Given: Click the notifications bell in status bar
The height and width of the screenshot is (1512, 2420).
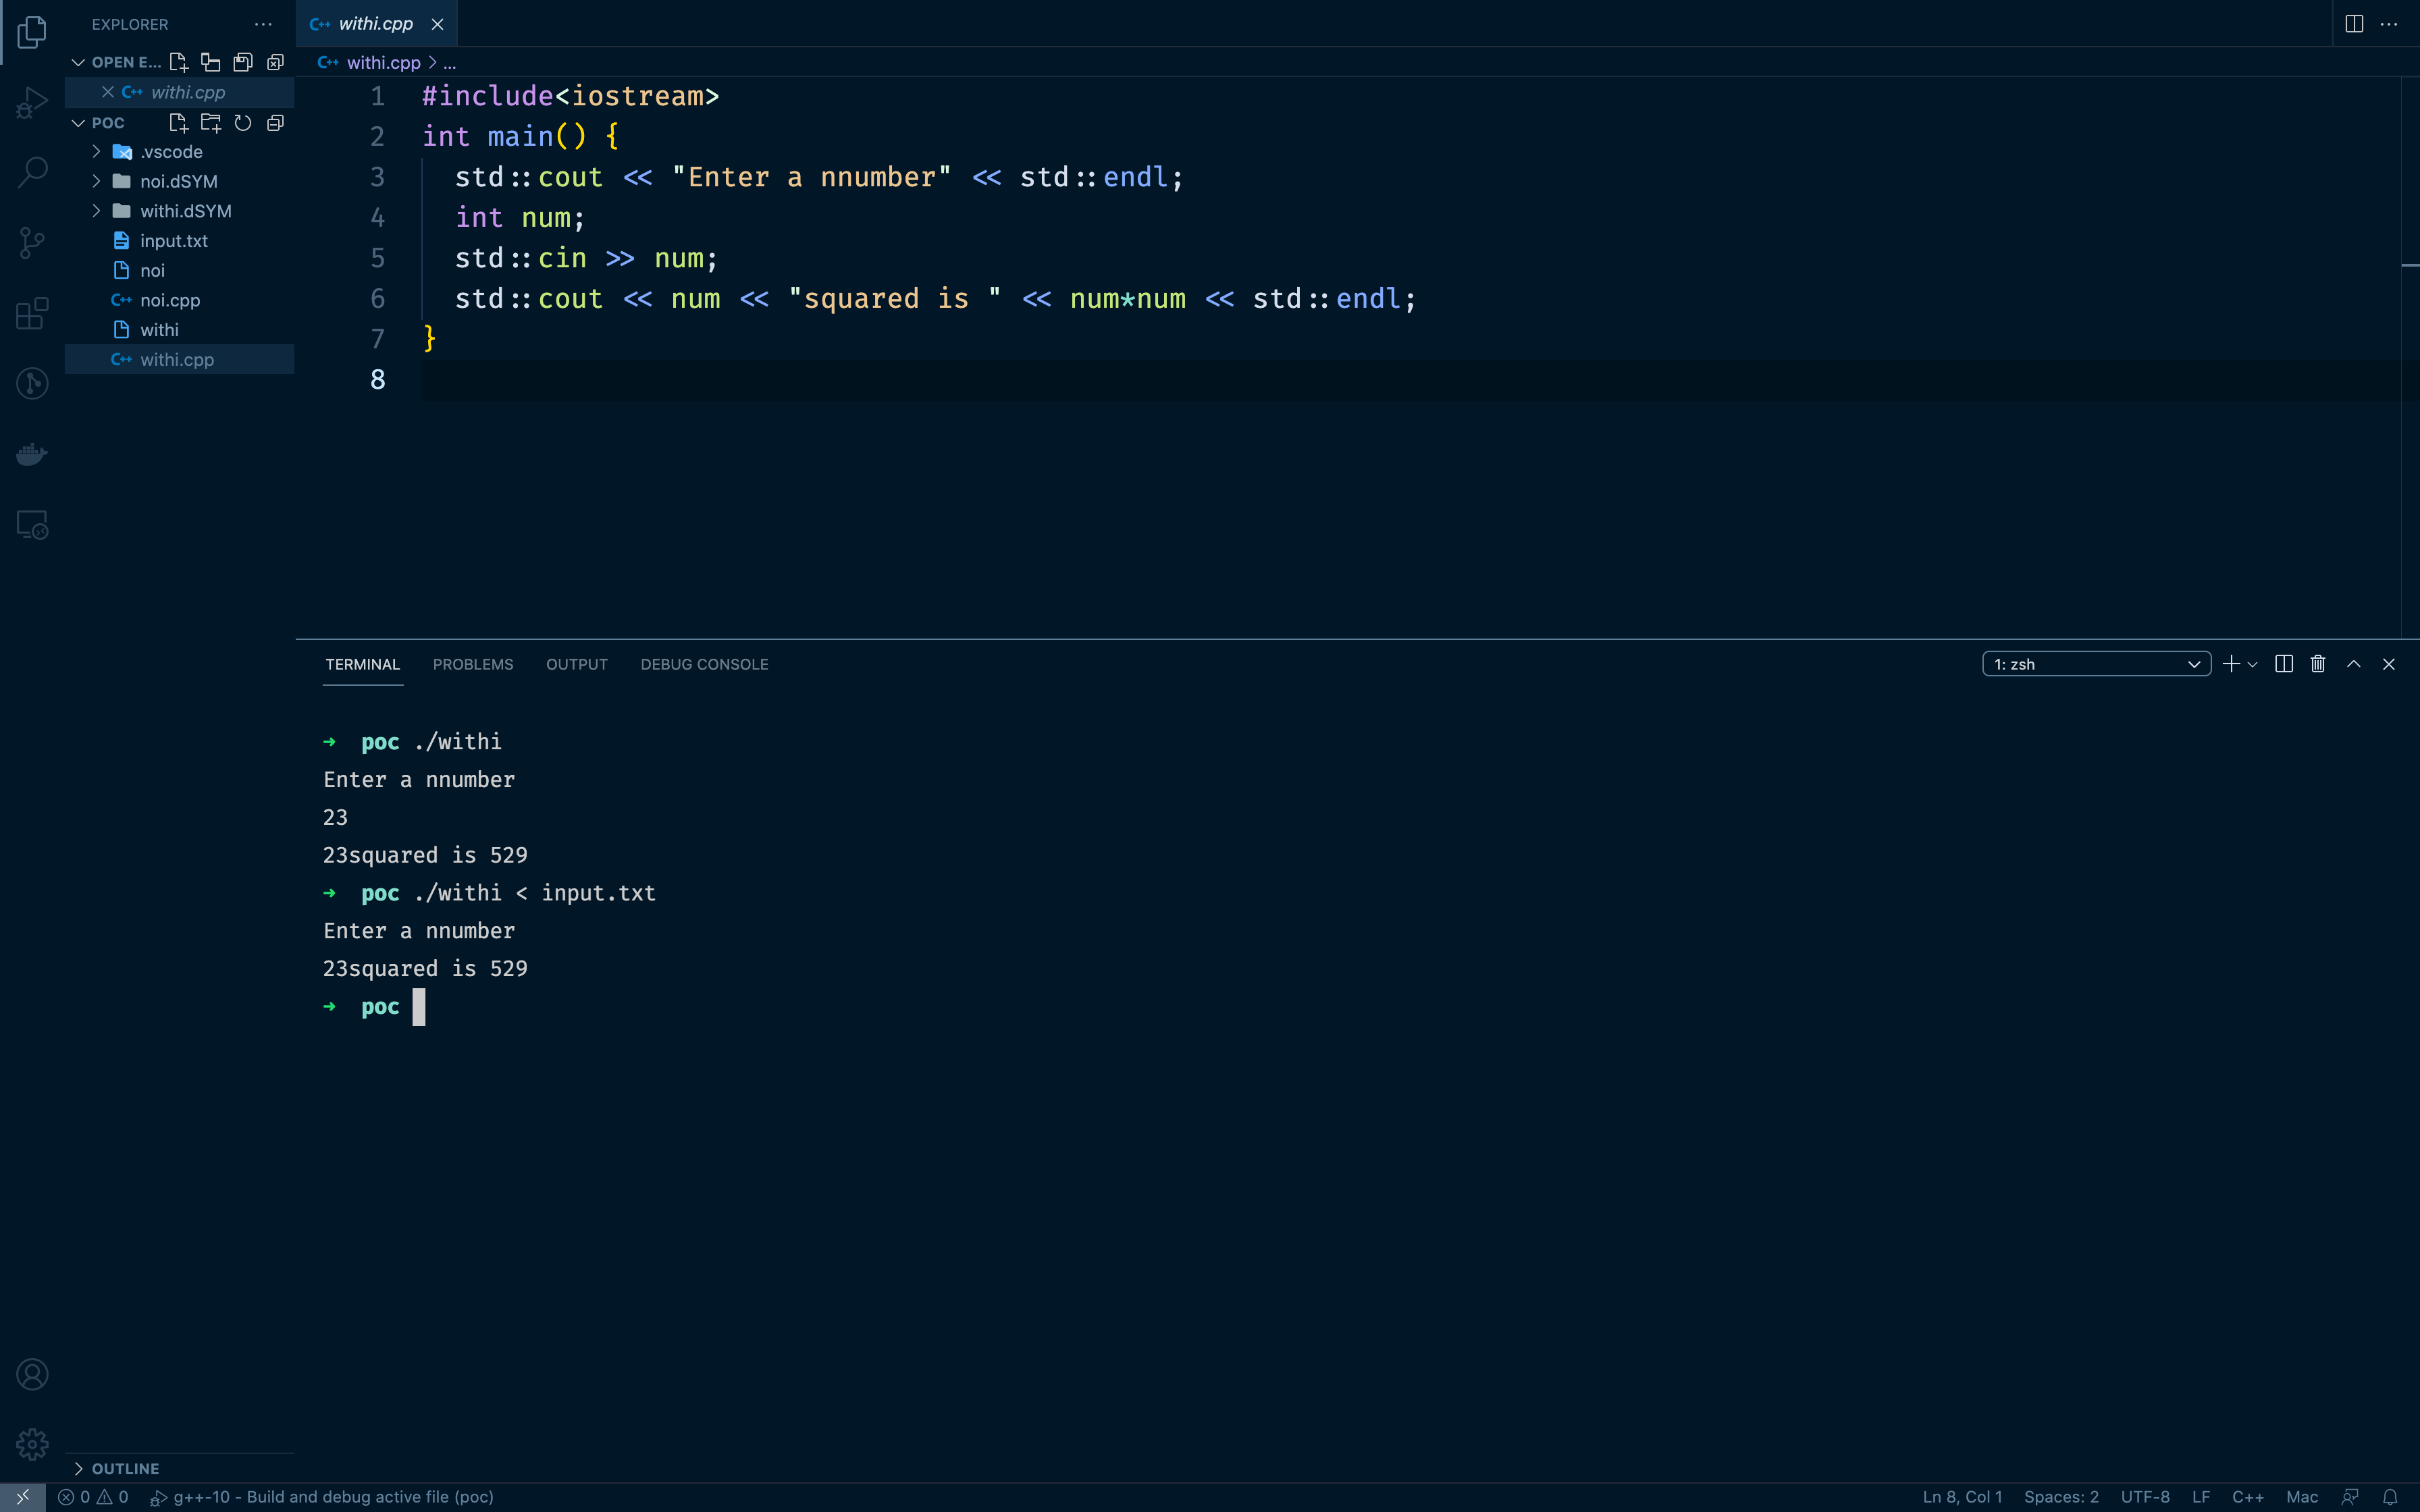Looking at the screenshot, I should (2389, 1497).
